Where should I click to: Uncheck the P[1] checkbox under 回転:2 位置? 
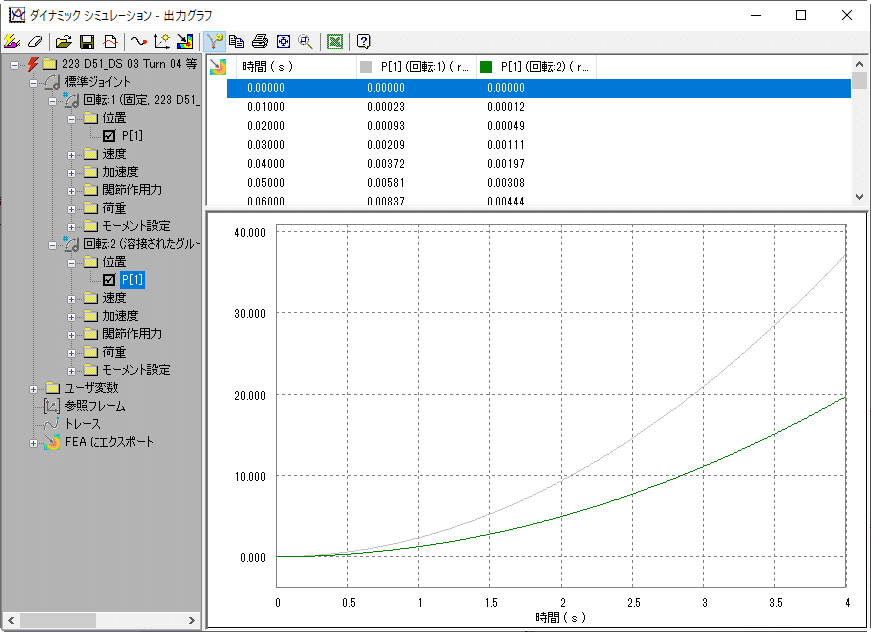(x=109, y=280)
